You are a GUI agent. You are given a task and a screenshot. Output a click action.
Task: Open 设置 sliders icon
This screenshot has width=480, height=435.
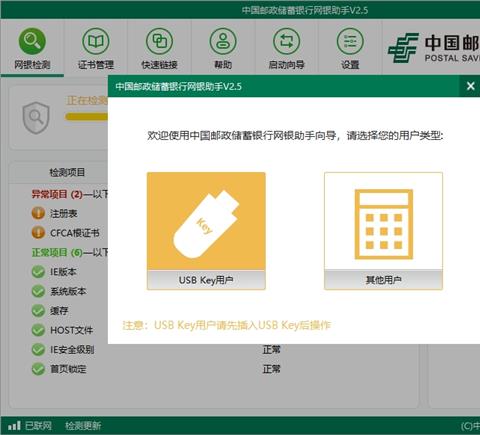(x=350, y=41)
